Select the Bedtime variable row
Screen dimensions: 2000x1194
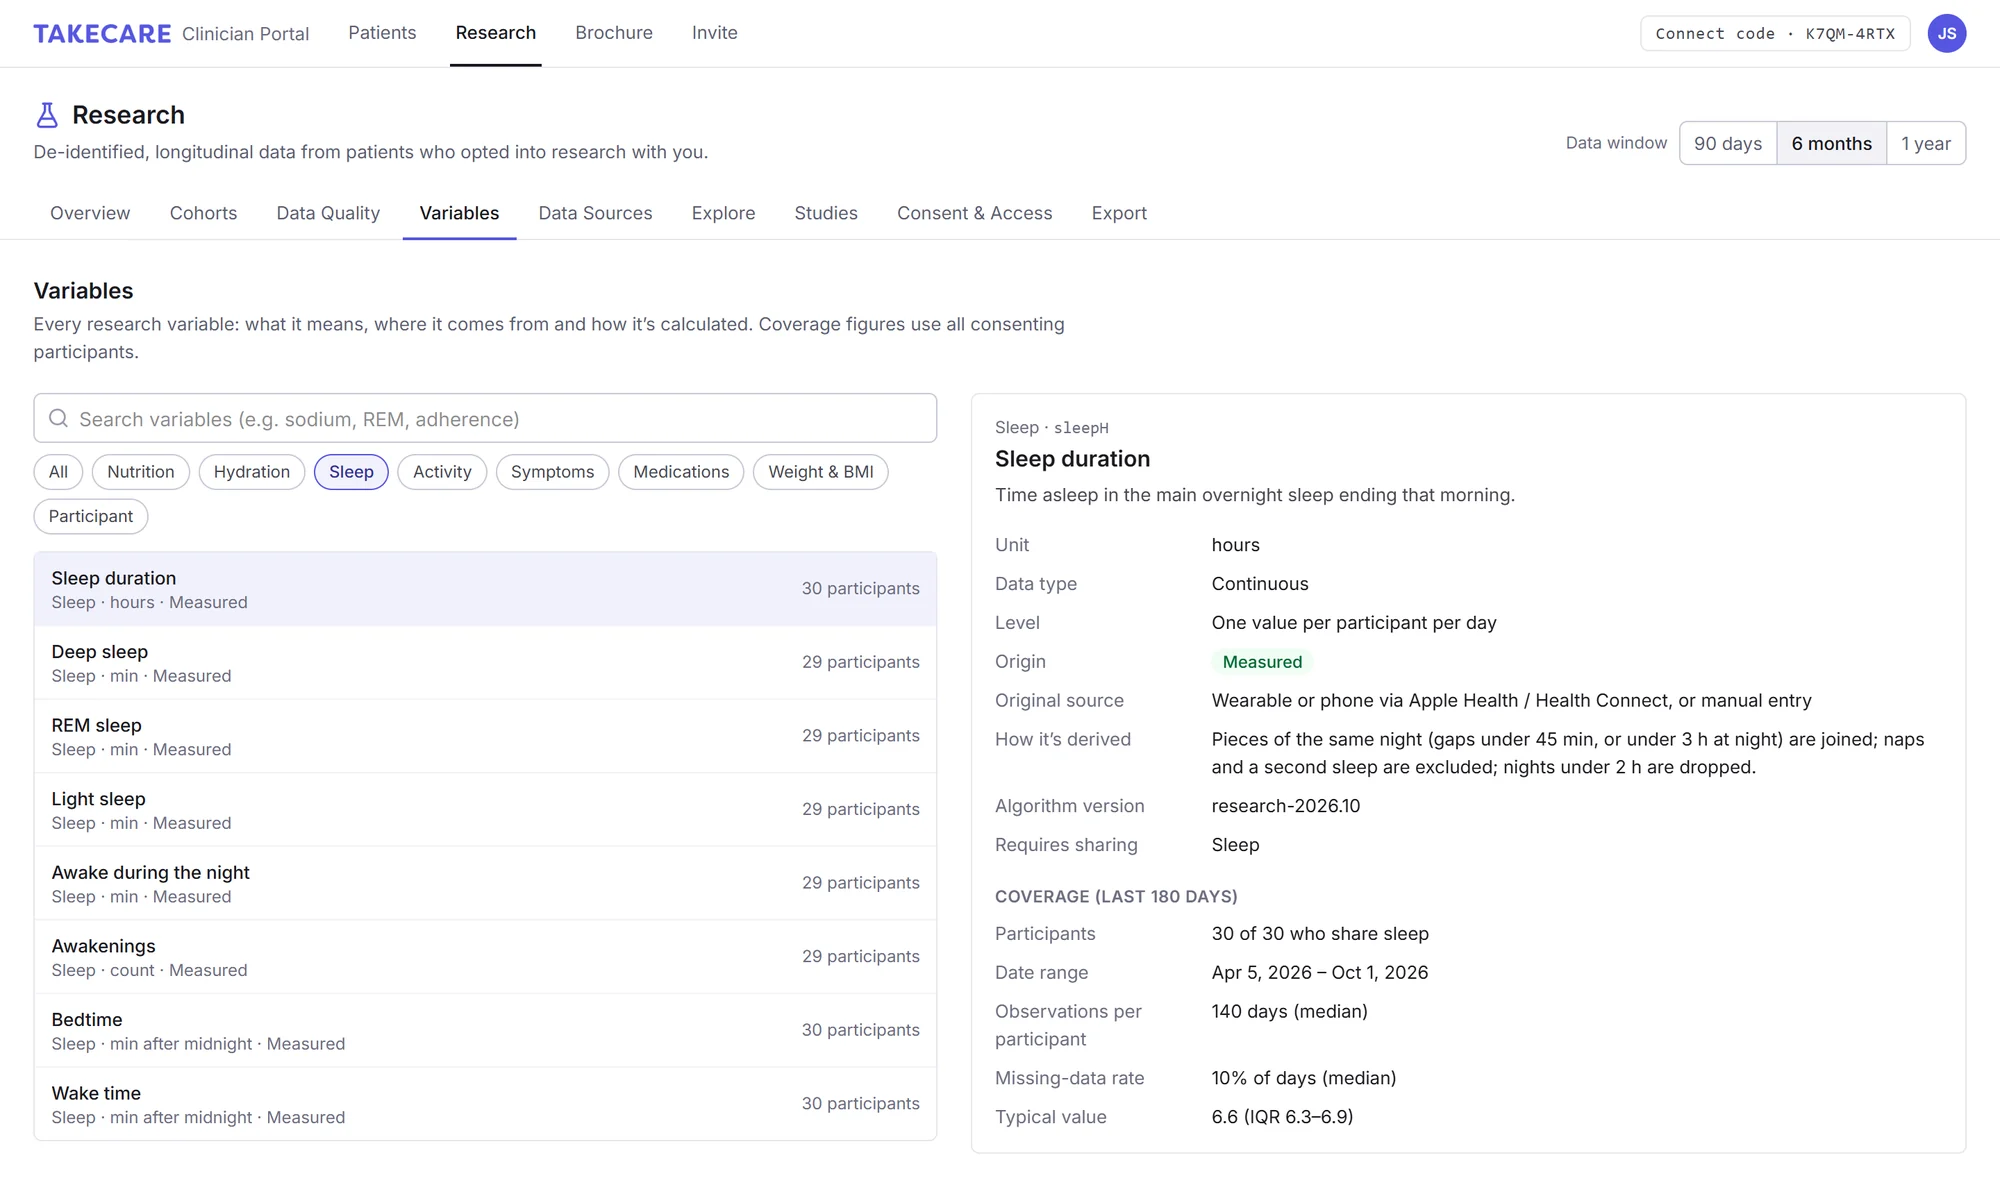(x=485, y=1031)
